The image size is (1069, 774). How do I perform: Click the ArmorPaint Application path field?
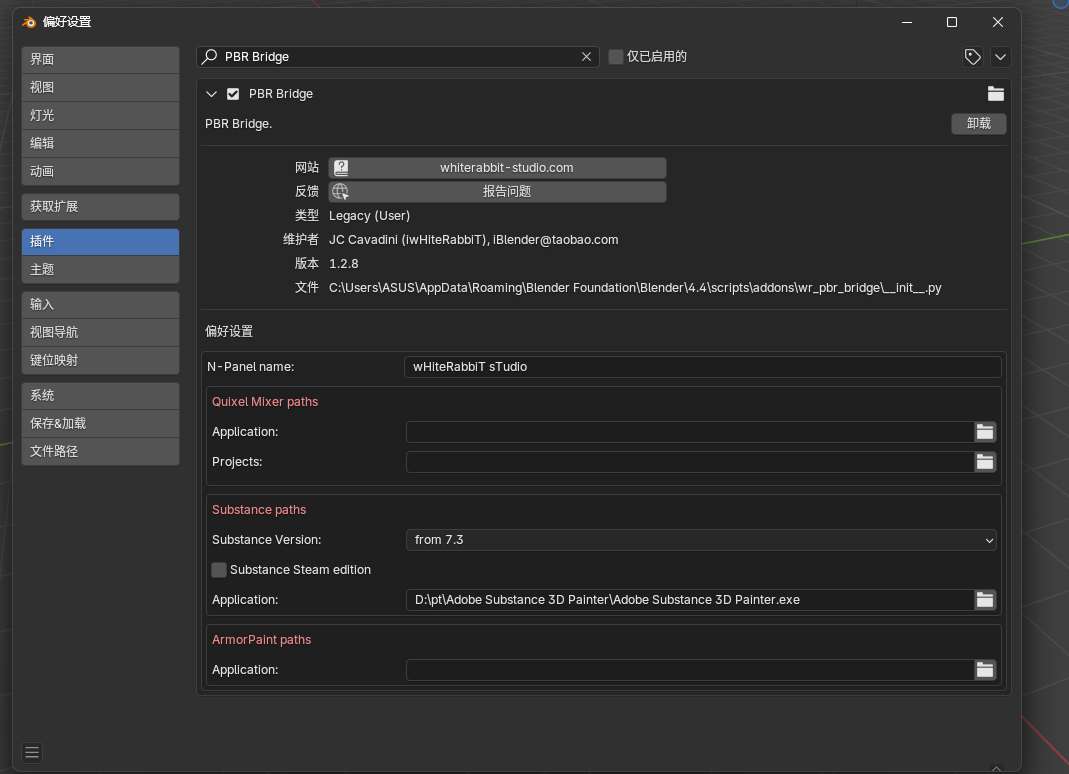tap(690, 670)
